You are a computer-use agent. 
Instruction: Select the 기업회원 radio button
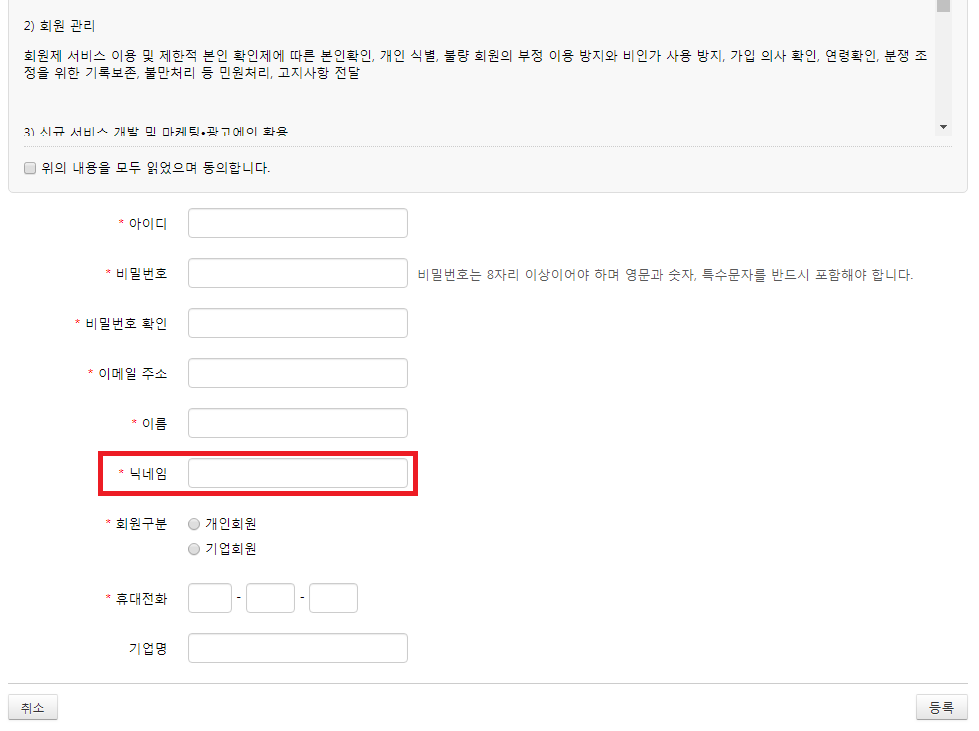194,549
